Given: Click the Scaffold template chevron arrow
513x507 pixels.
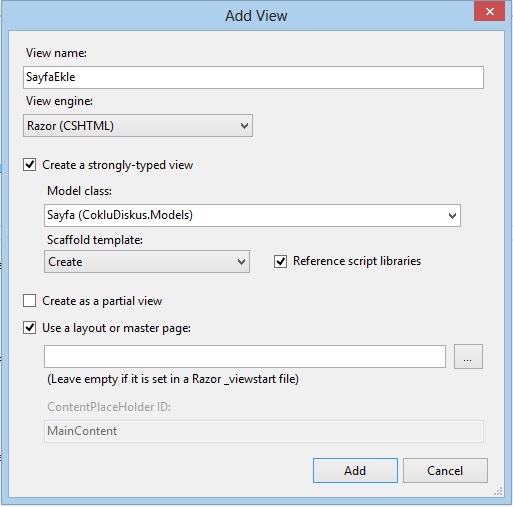Looking at the screenshot, I should point(242,262).
